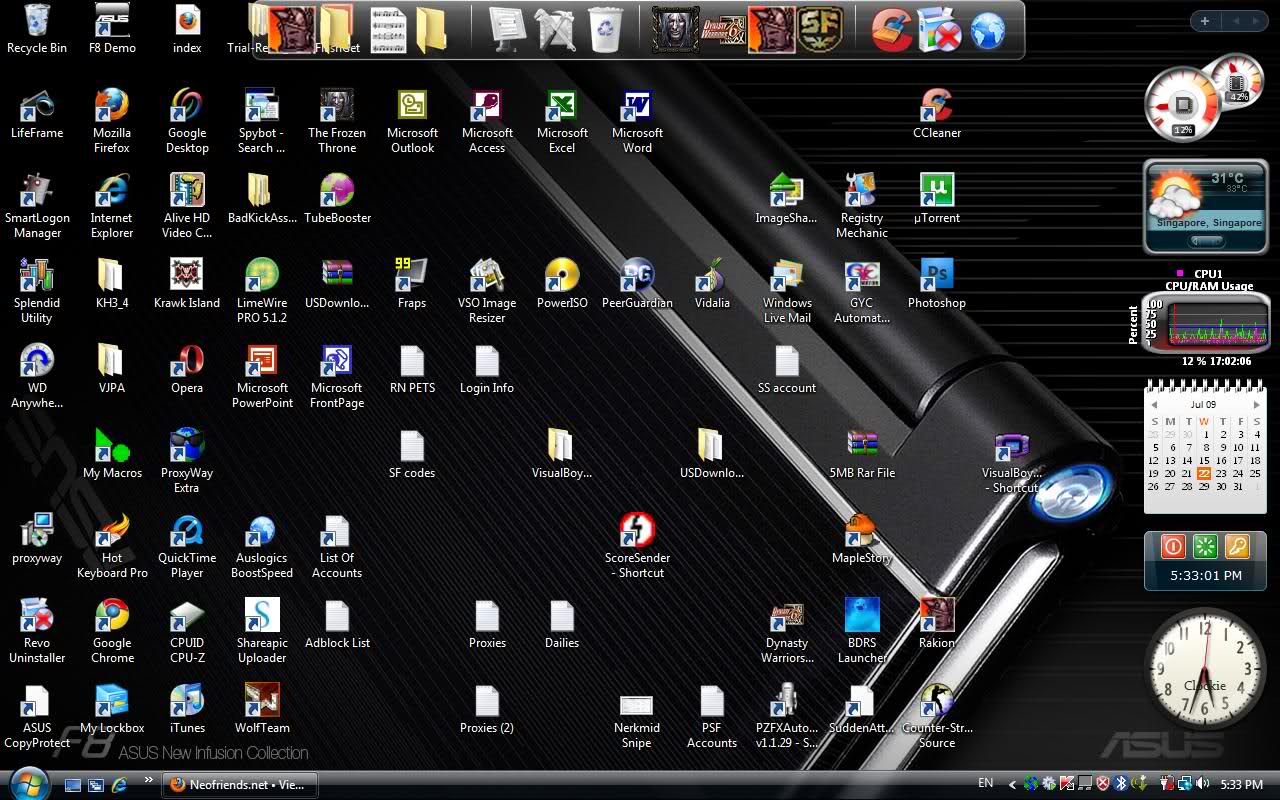Select date 22 in calendar gadget
The width and height of the screenshot is (1280, 800).
tap(1204, 473)
